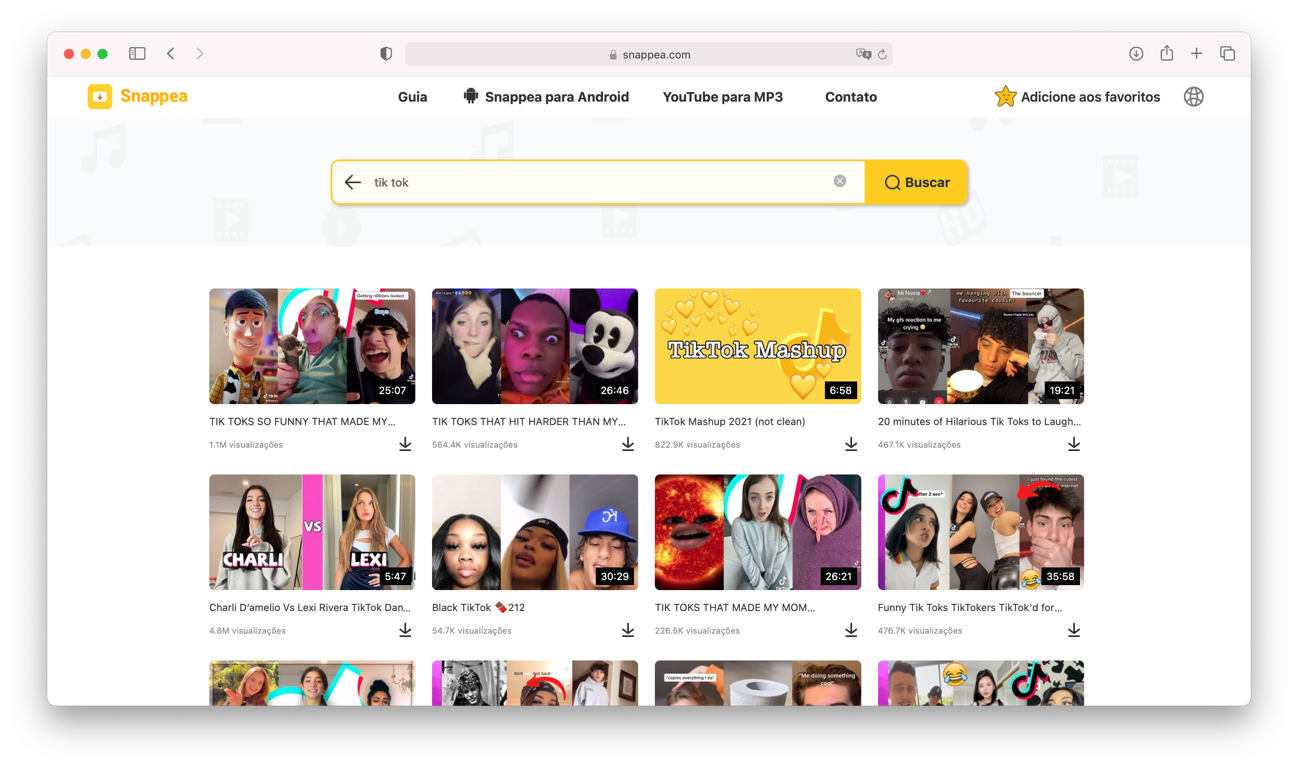
Task: Click '226.5K visualizações' view count
Action: click(698, 631)
